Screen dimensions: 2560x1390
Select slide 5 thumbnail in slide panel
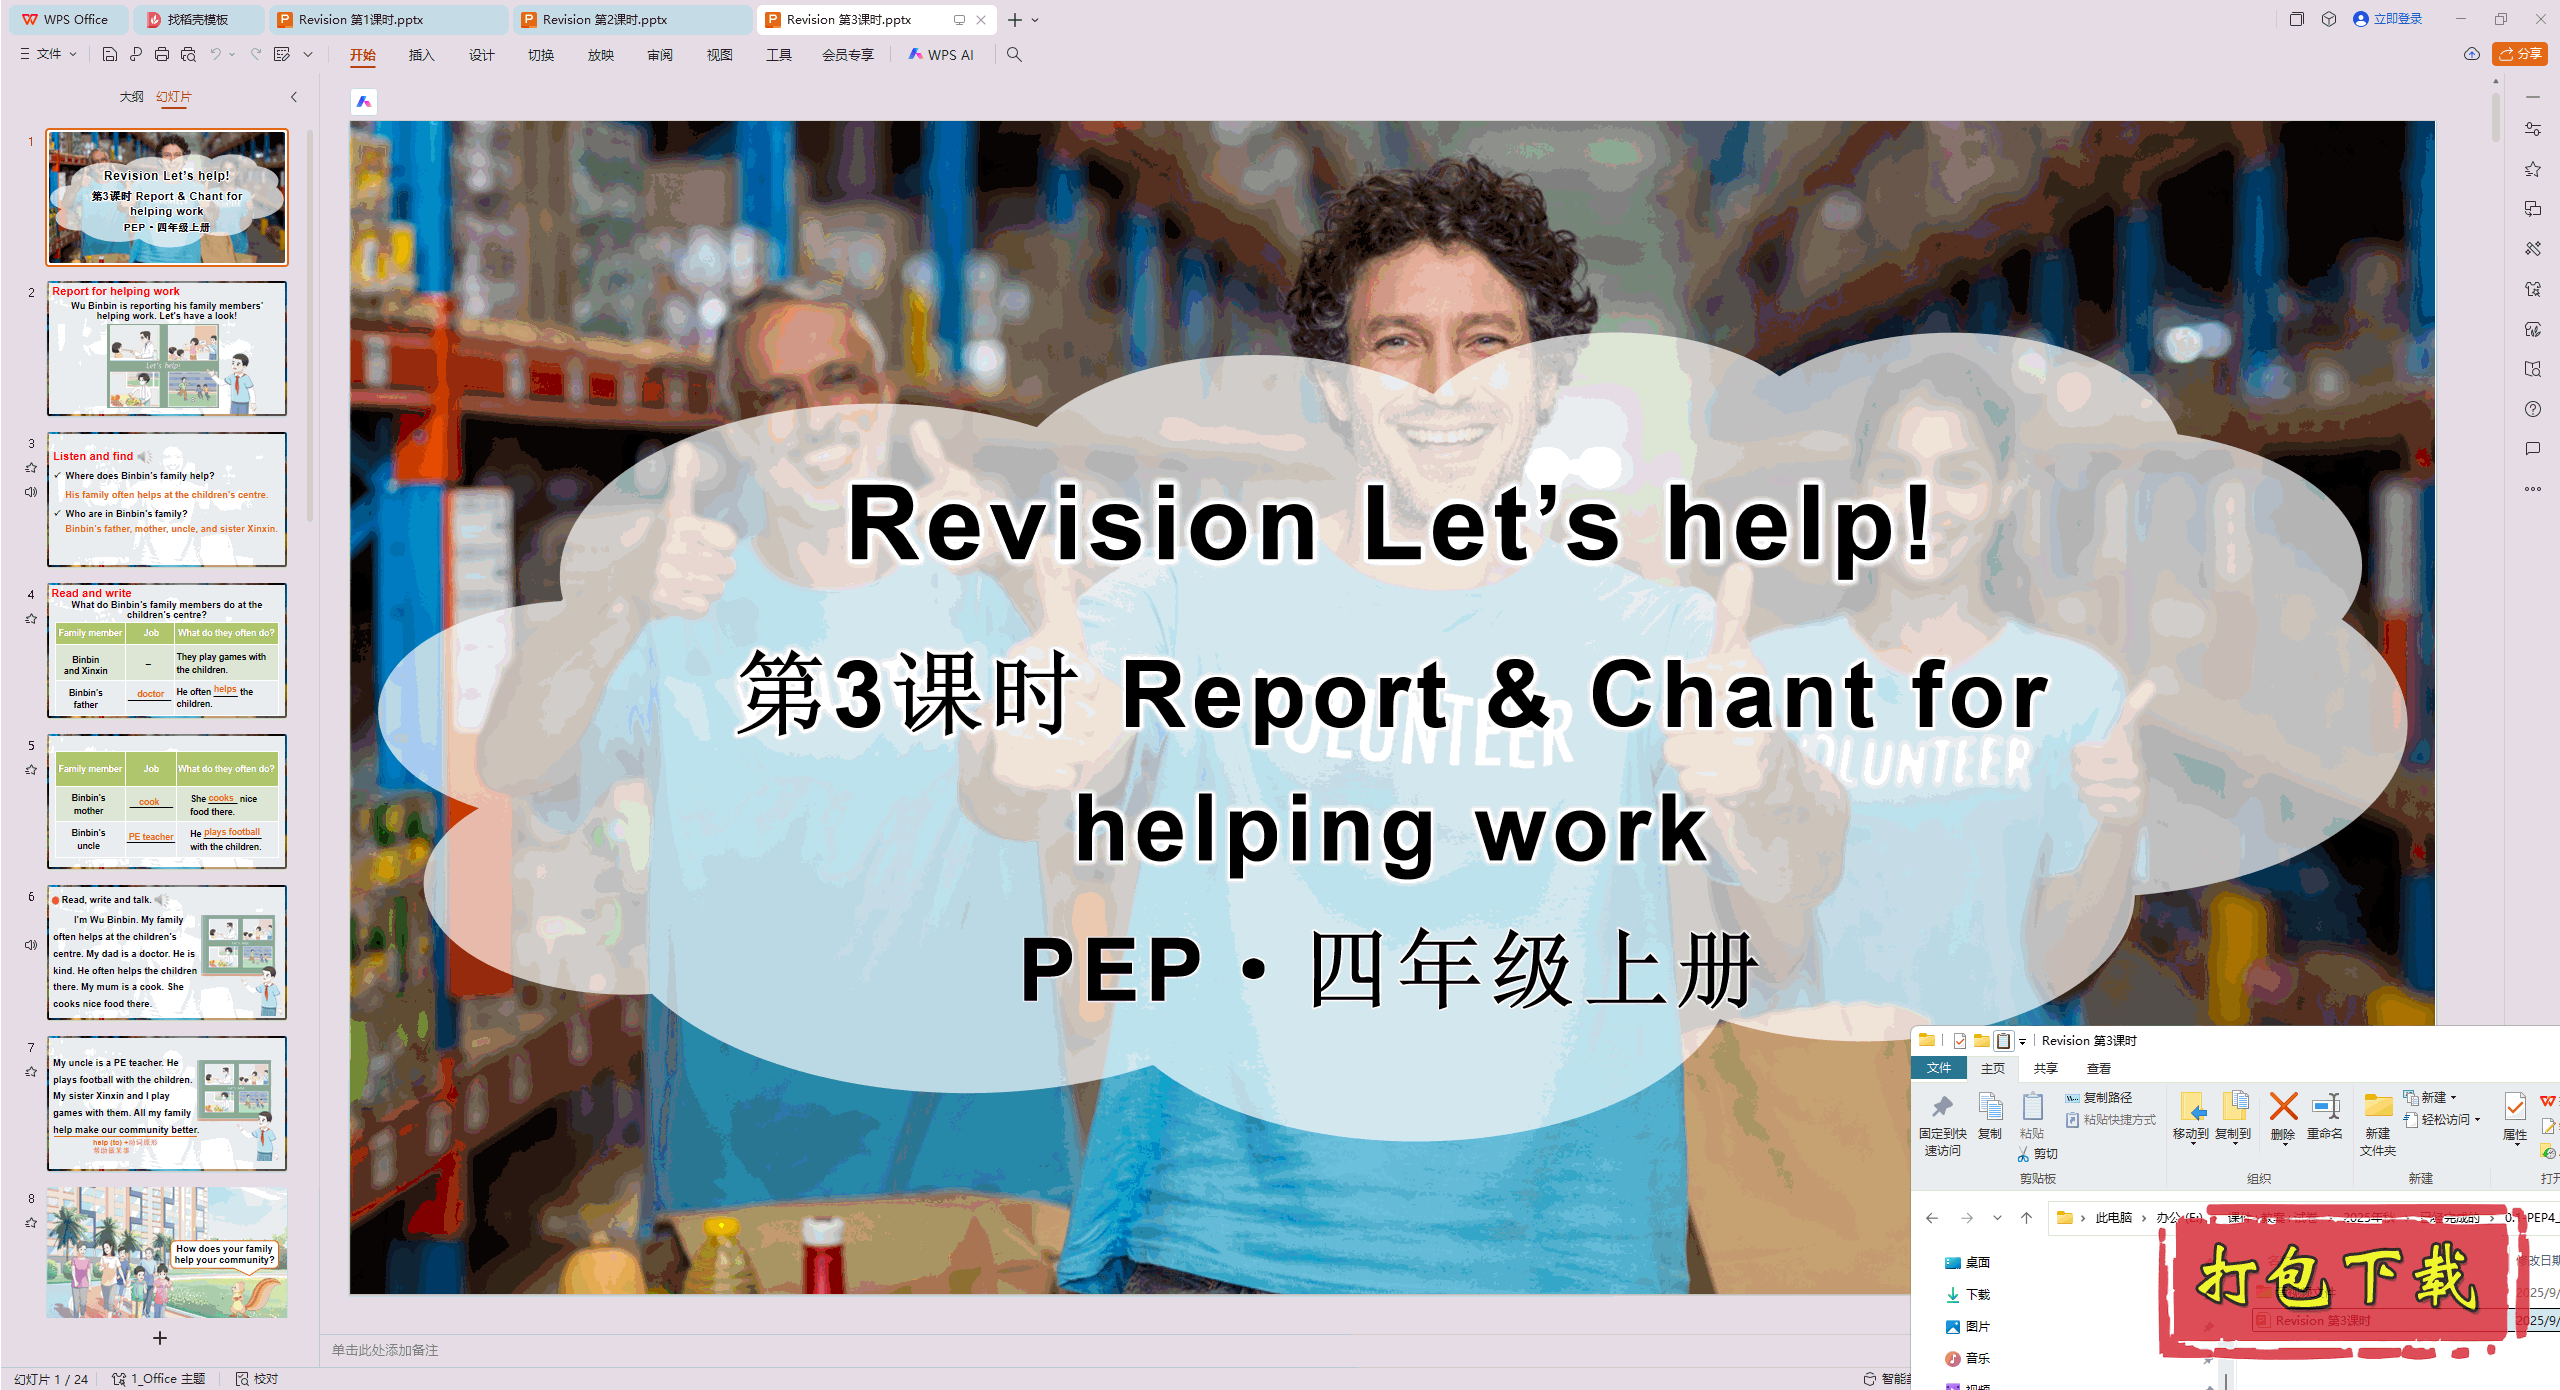click(166, 800)
